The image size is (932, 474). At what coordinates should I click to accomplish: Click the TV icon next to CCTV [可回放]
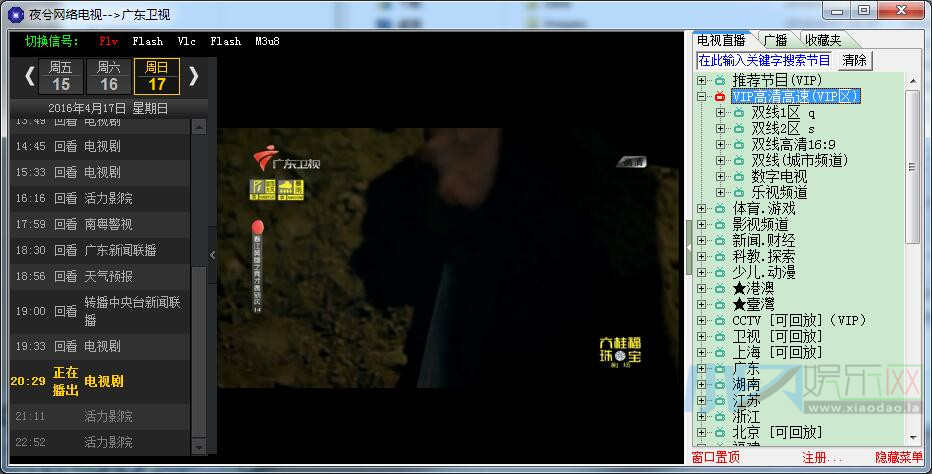(x=720, y=321)
